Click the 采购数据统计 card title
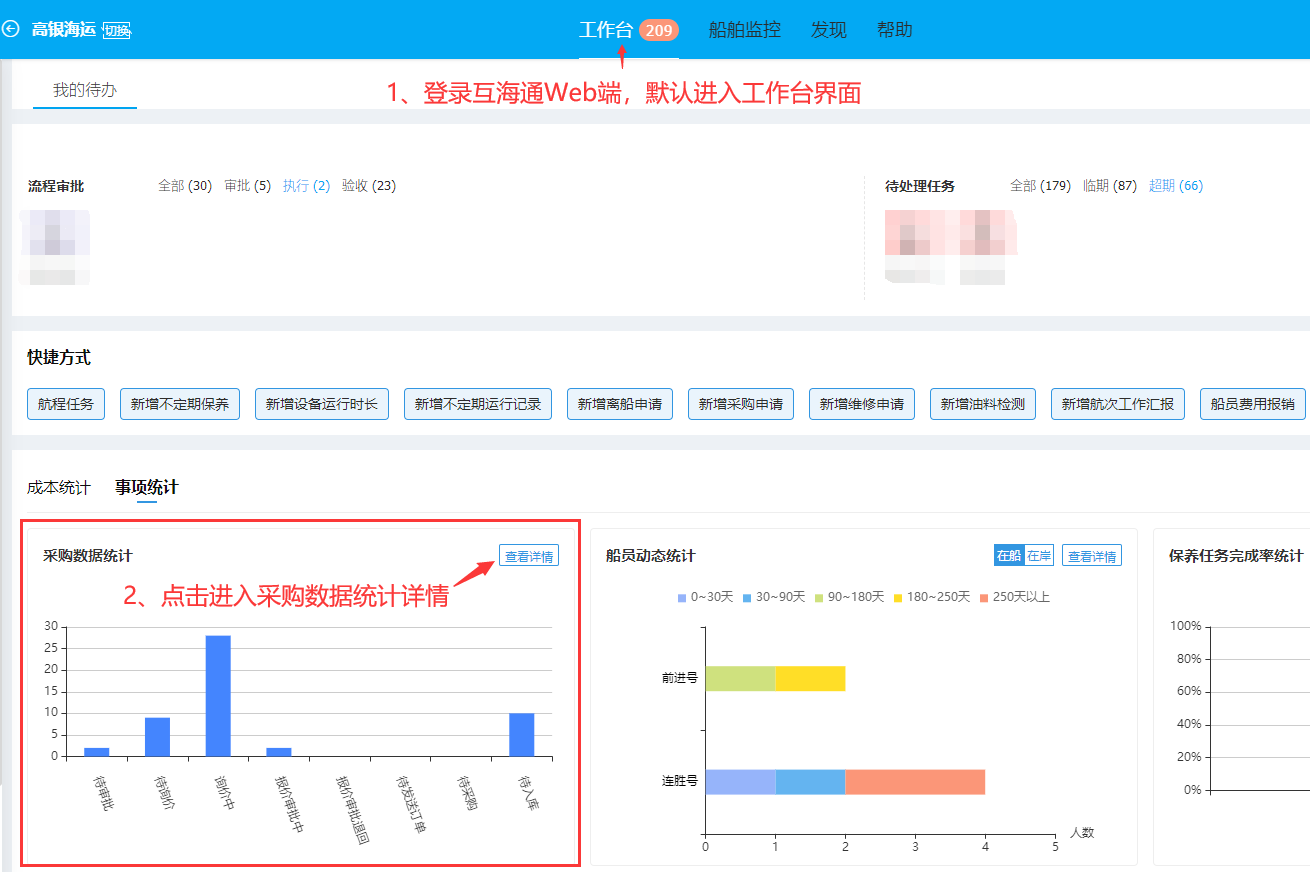 (88, 556)
